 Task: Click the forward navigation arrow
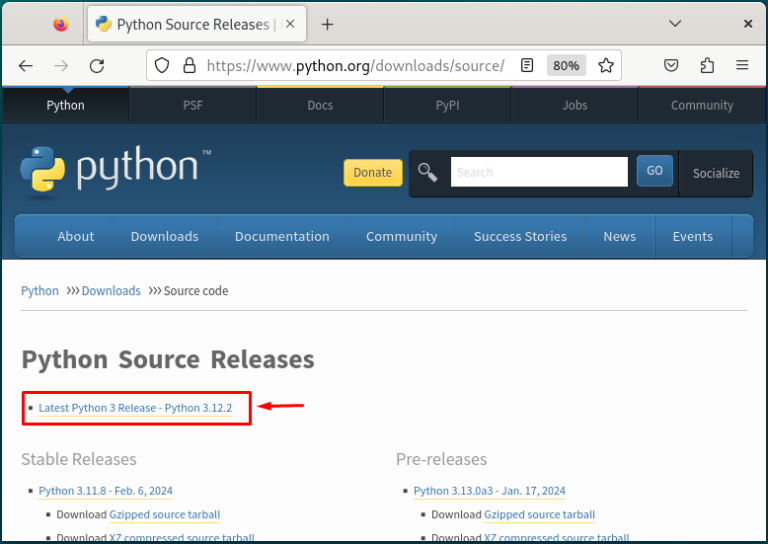tap(61, 66)
